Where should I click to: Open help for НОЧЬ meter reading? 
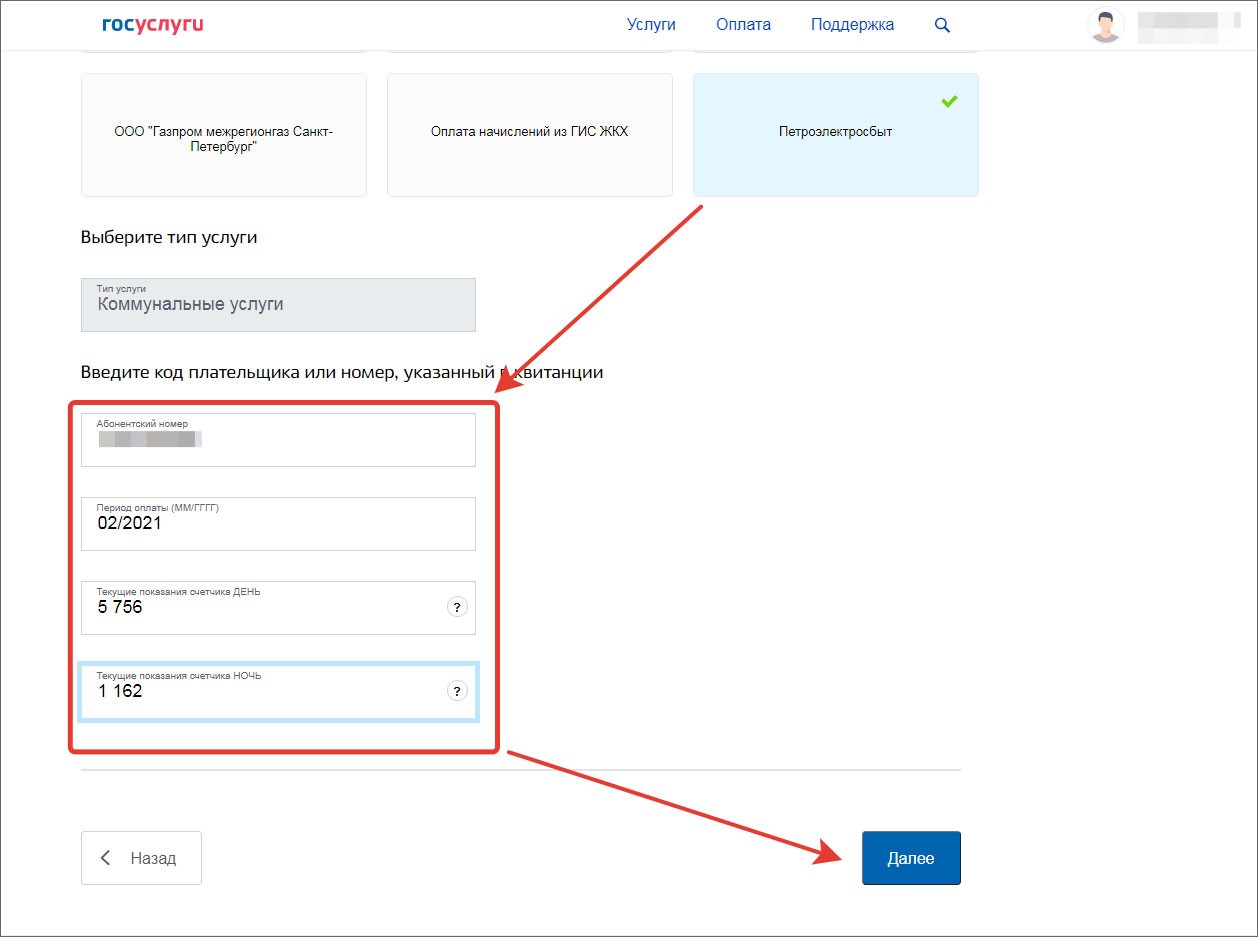pyautogui.click(x=457, y=691)
